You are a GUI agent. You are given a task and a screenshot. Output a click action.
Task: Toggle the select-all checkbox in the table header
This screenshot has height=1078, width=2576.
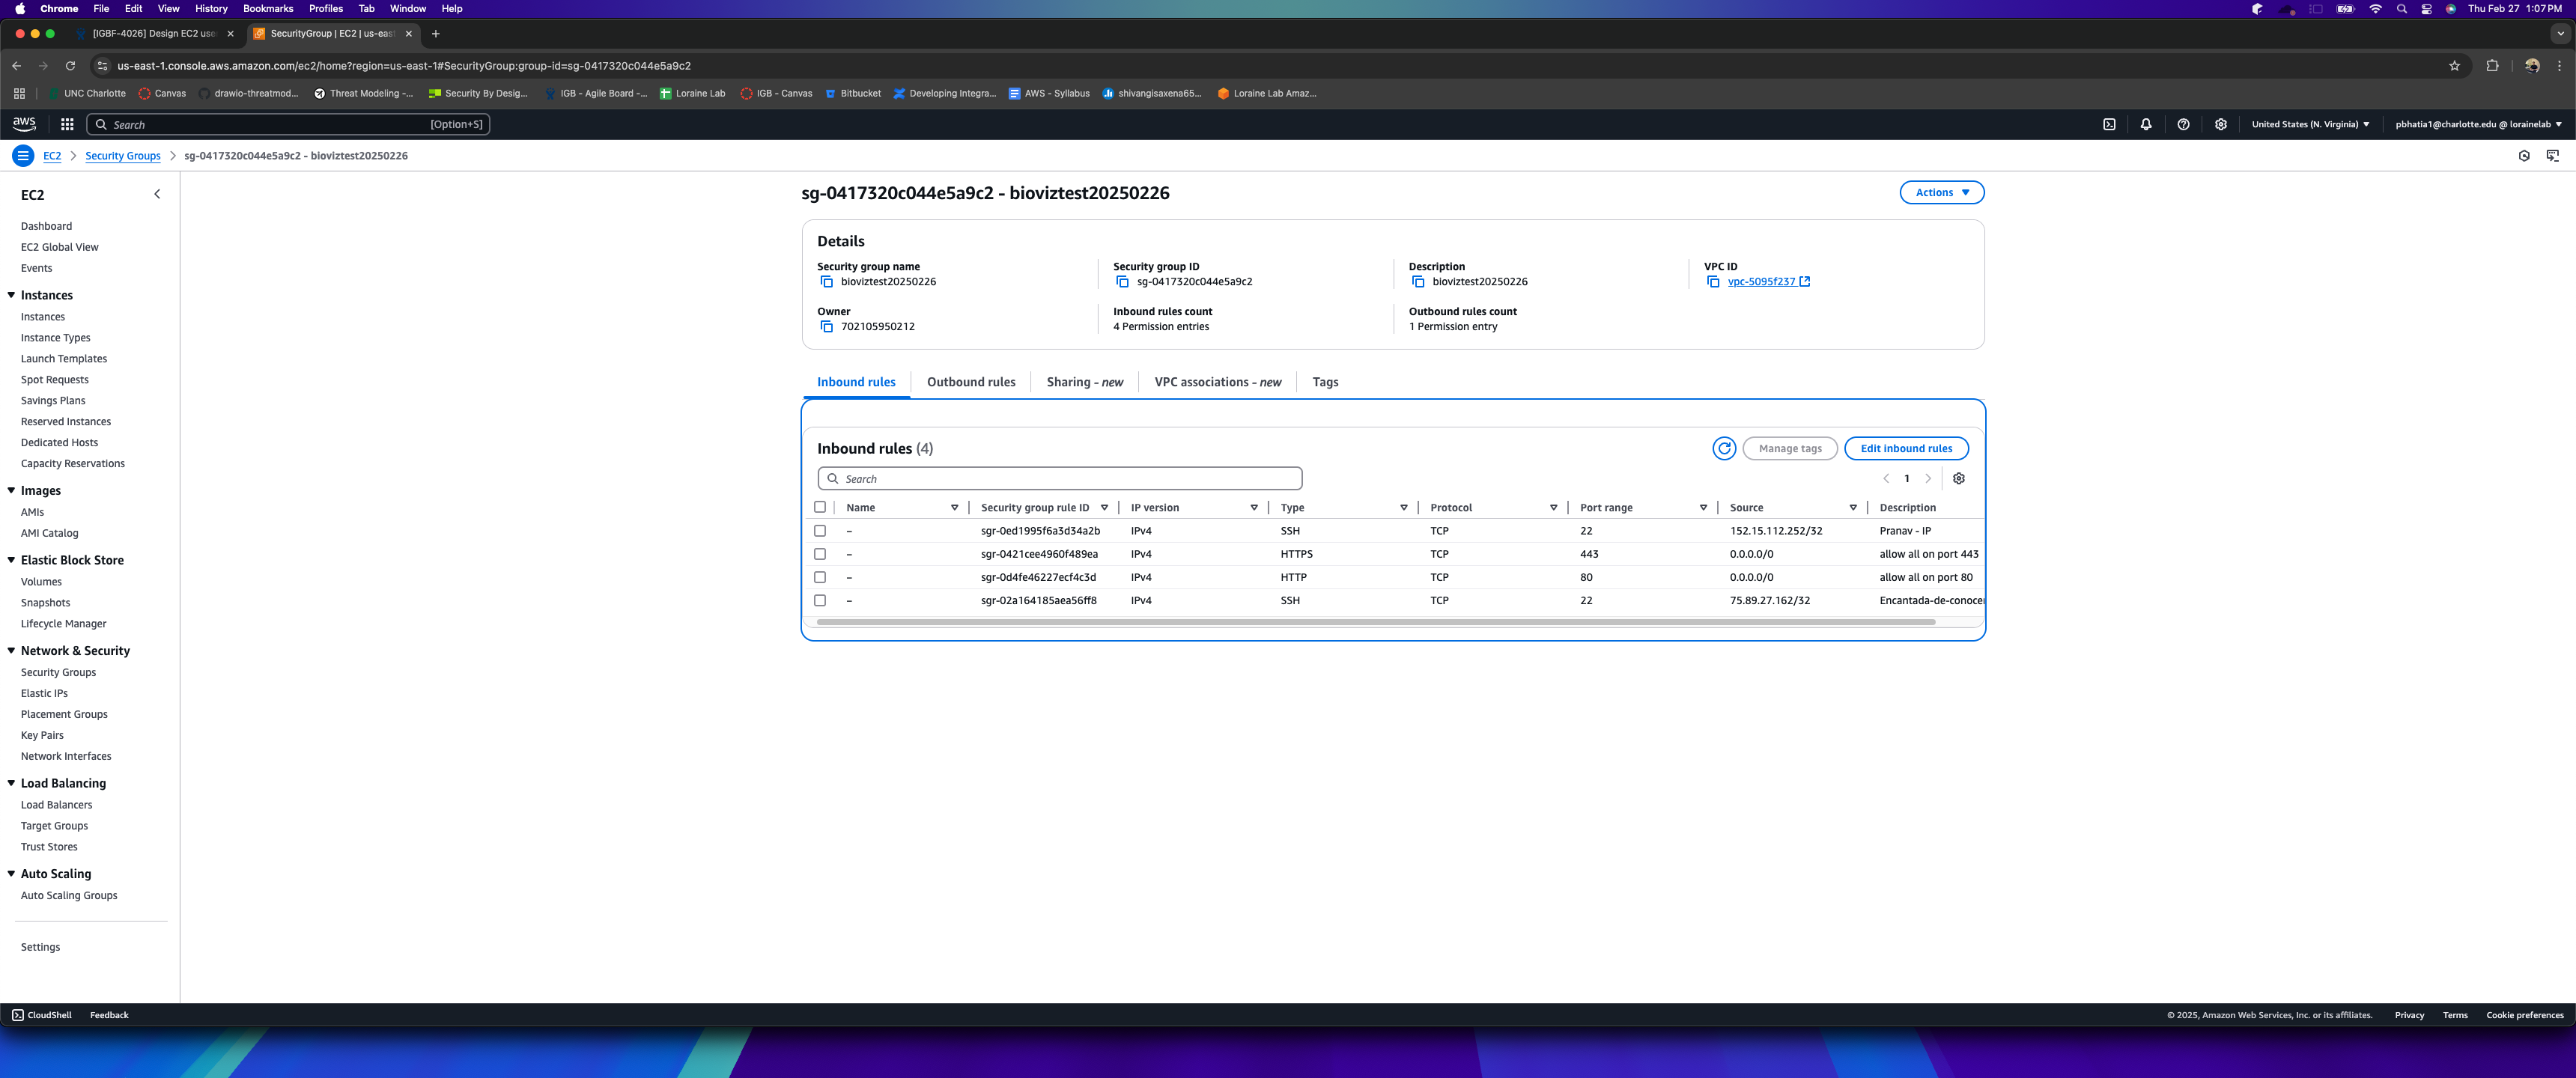click(x=820, y=507)
